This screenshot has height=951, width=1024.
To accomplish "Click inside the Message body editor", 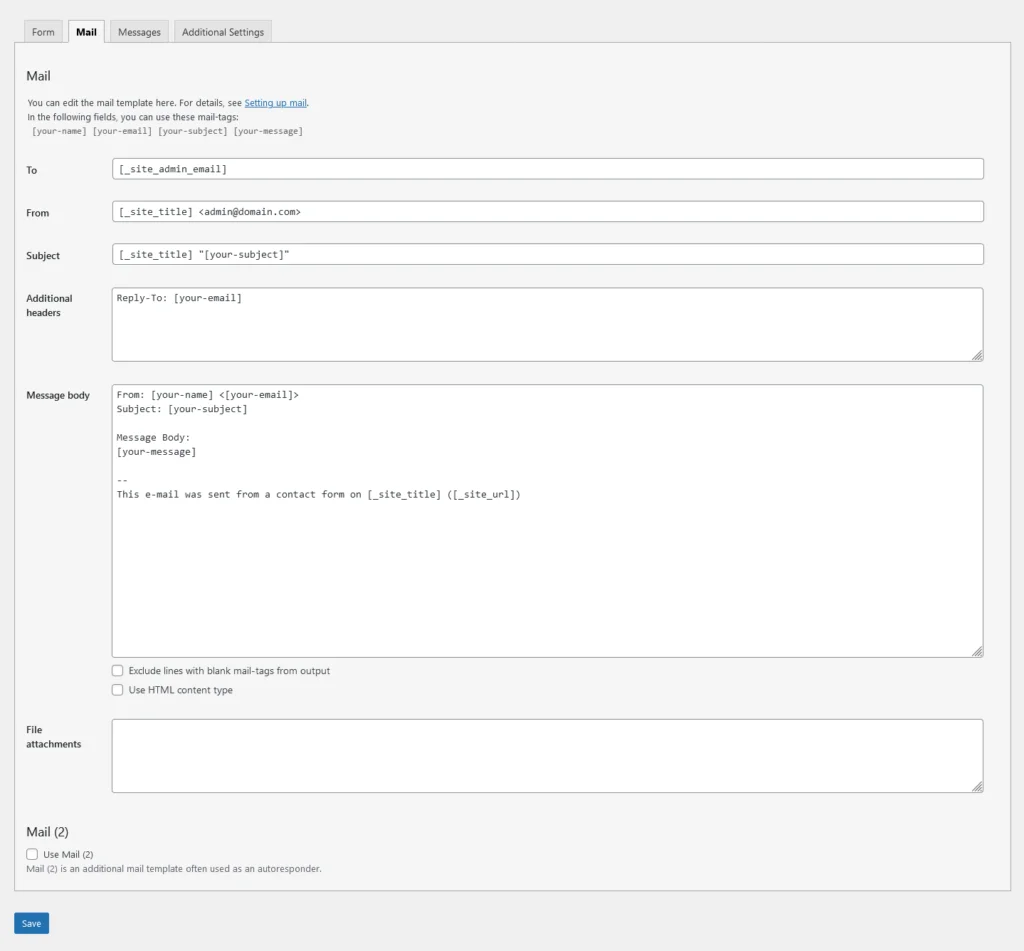I will [x=547, y=520].
